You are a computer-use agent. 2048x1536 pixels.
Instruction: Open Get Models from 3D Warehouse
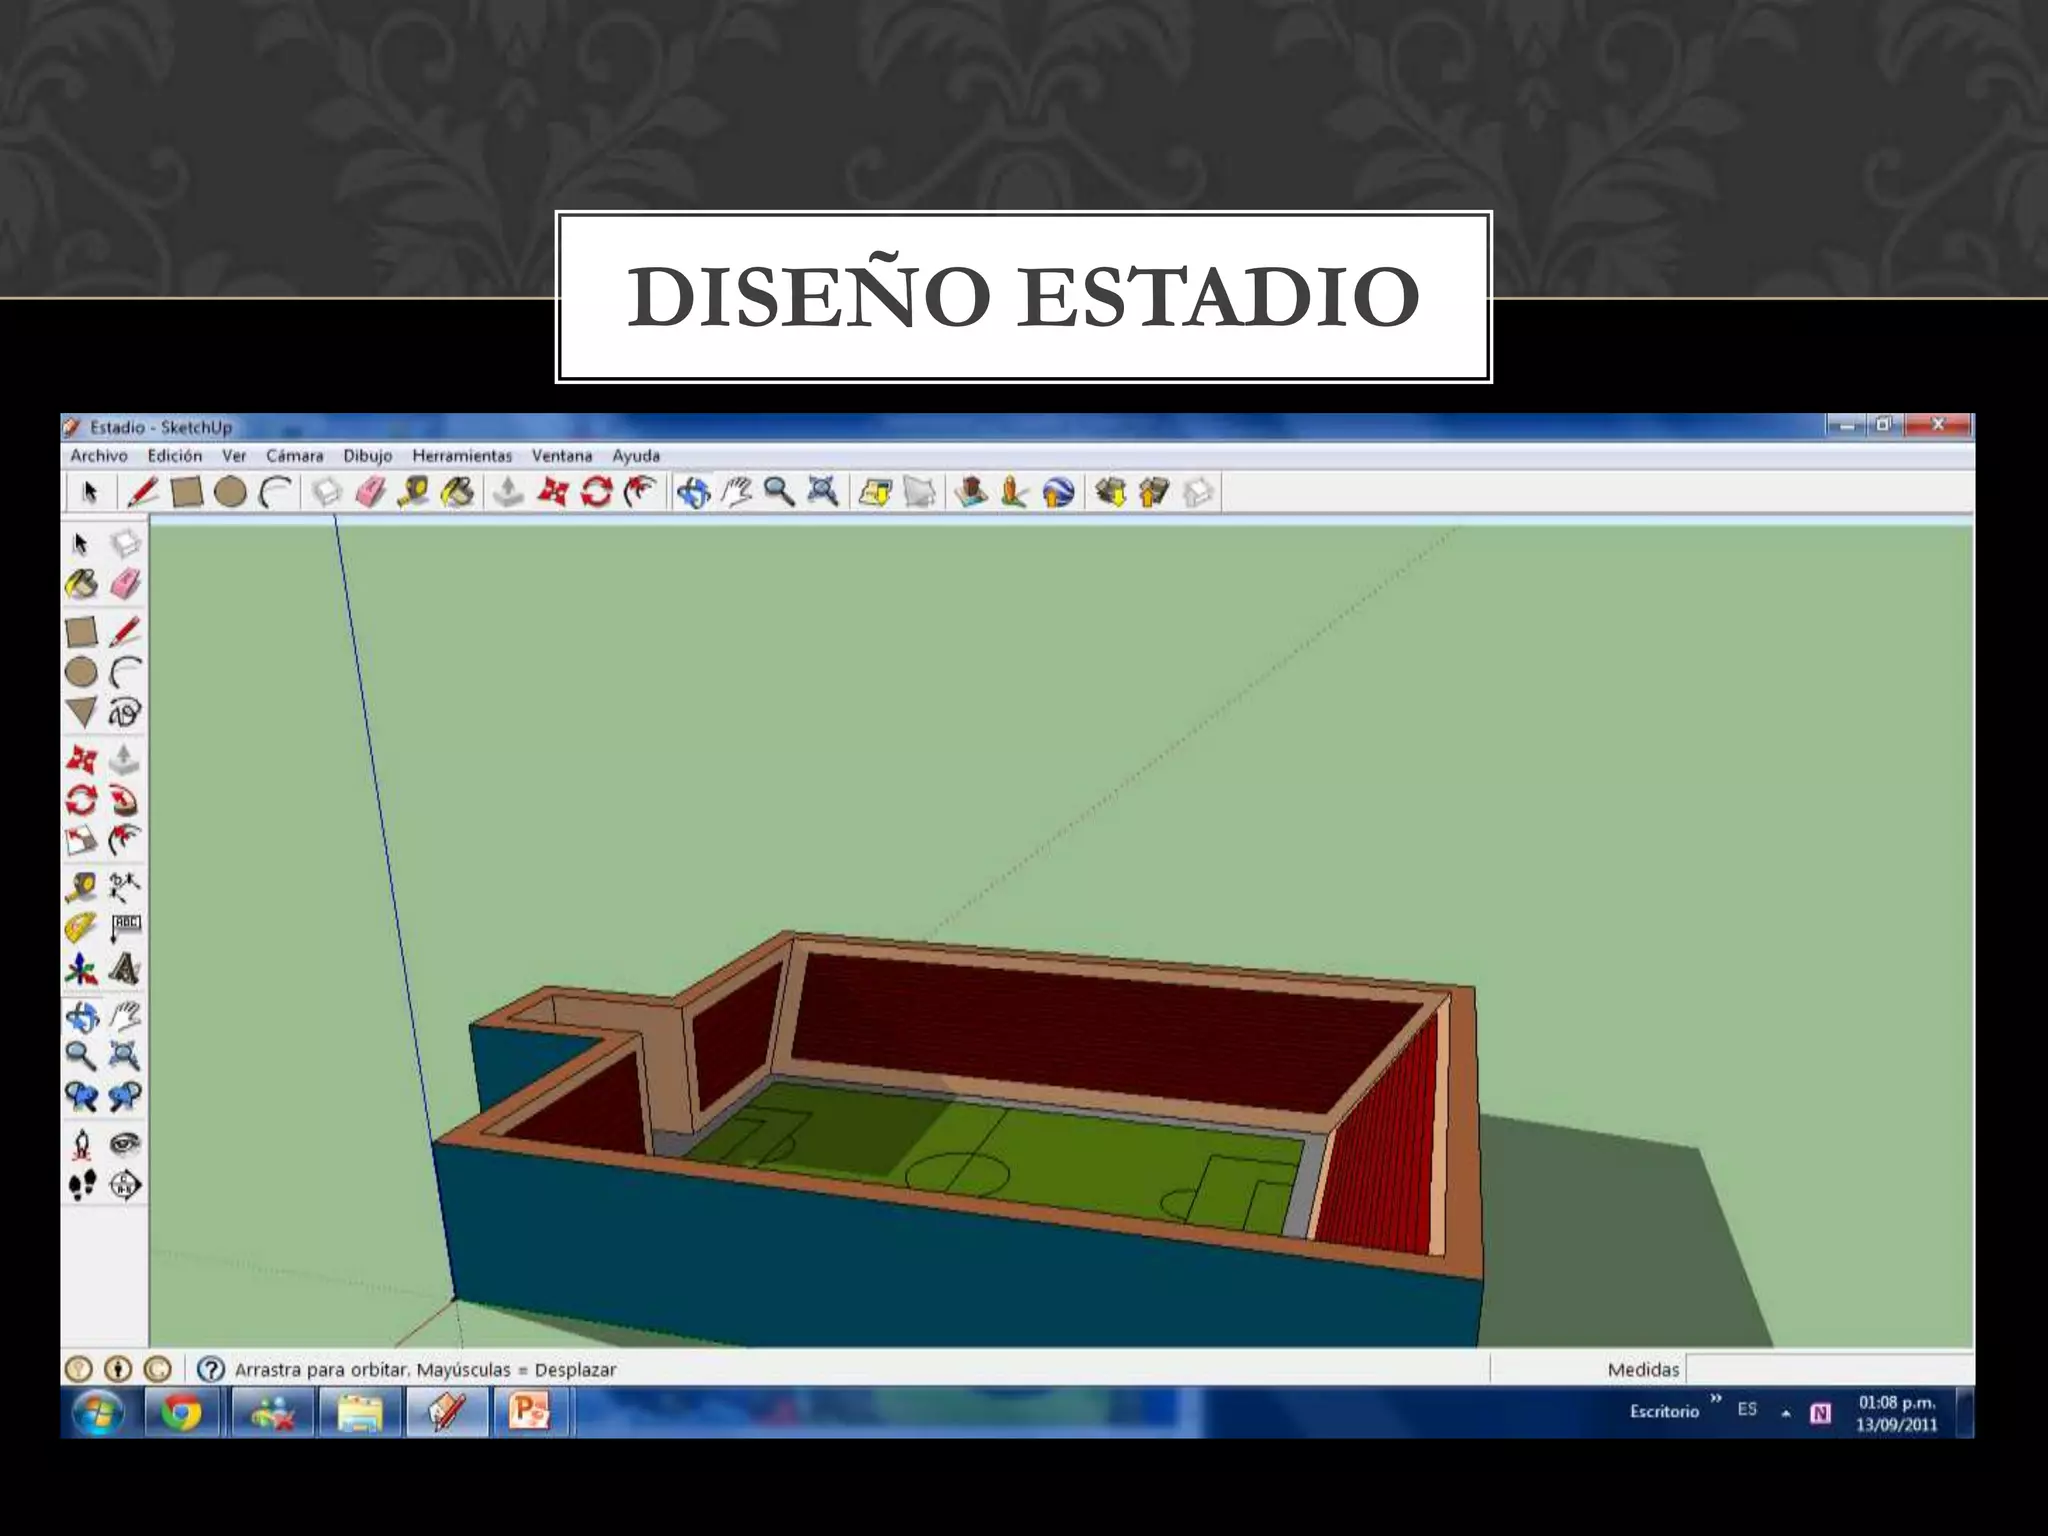coord(1110,492)
